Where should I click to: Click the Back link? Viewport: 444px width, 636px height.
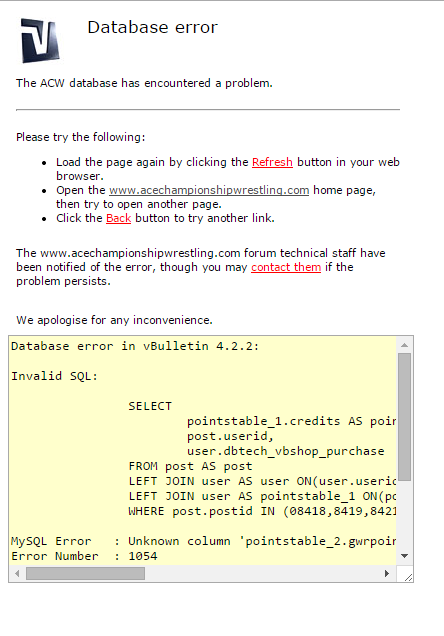click(118, 218)
